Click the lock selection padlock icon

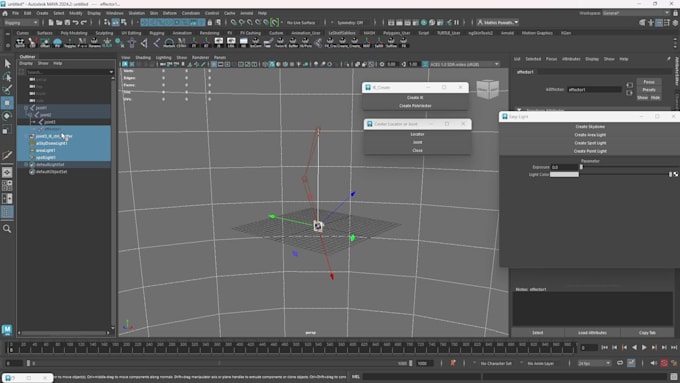(x=210, y=23)
